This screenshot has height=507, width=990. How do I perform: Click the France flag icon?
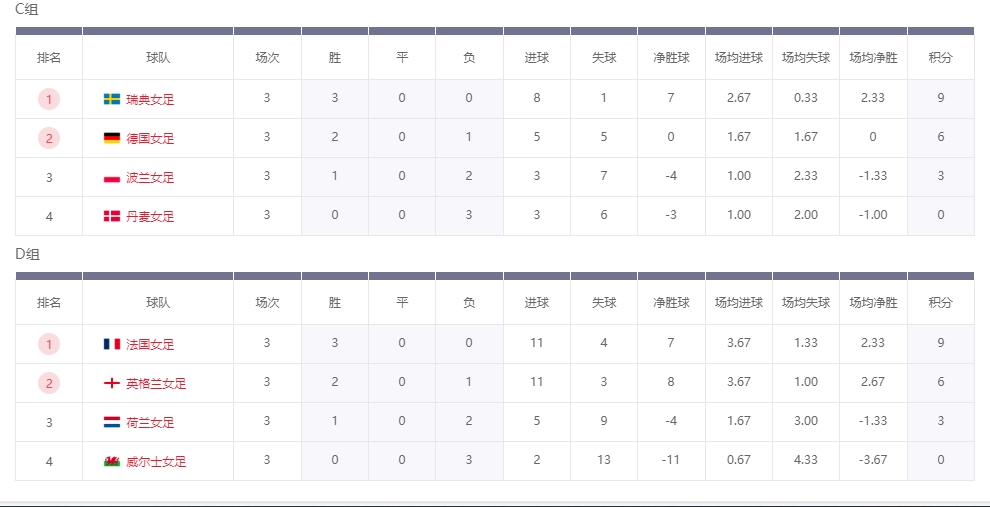point(112,344)
